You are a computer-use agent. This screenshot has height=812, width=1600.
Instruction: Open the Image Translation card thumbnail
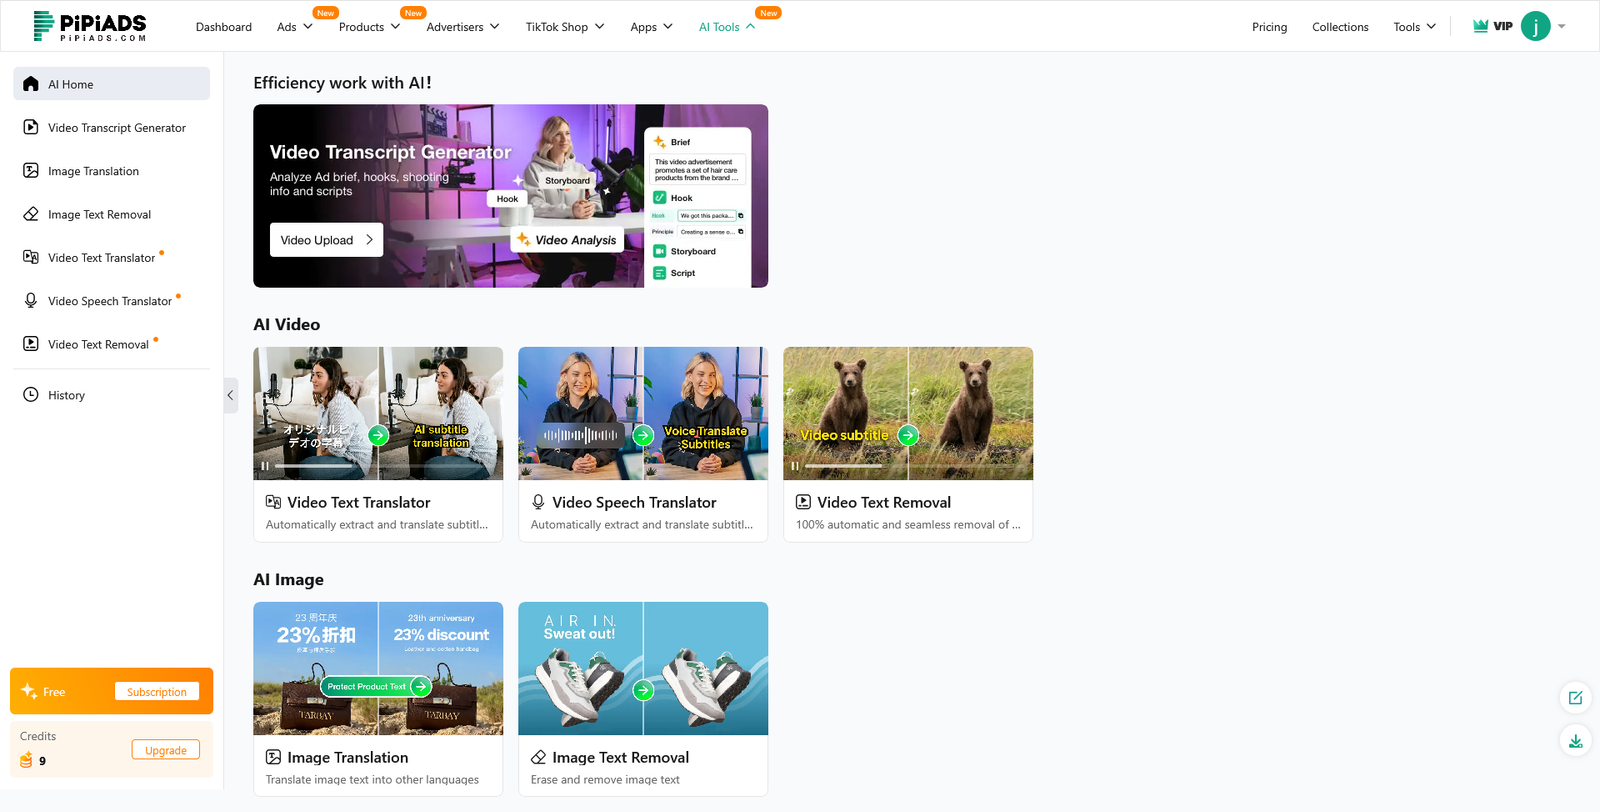click(x=378, y=668)
